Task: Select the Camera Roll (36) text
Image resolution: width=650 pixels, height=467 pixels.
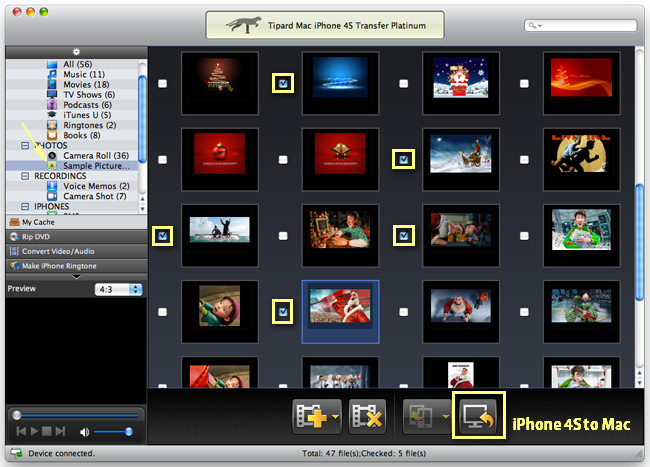Action: (96, 155)
